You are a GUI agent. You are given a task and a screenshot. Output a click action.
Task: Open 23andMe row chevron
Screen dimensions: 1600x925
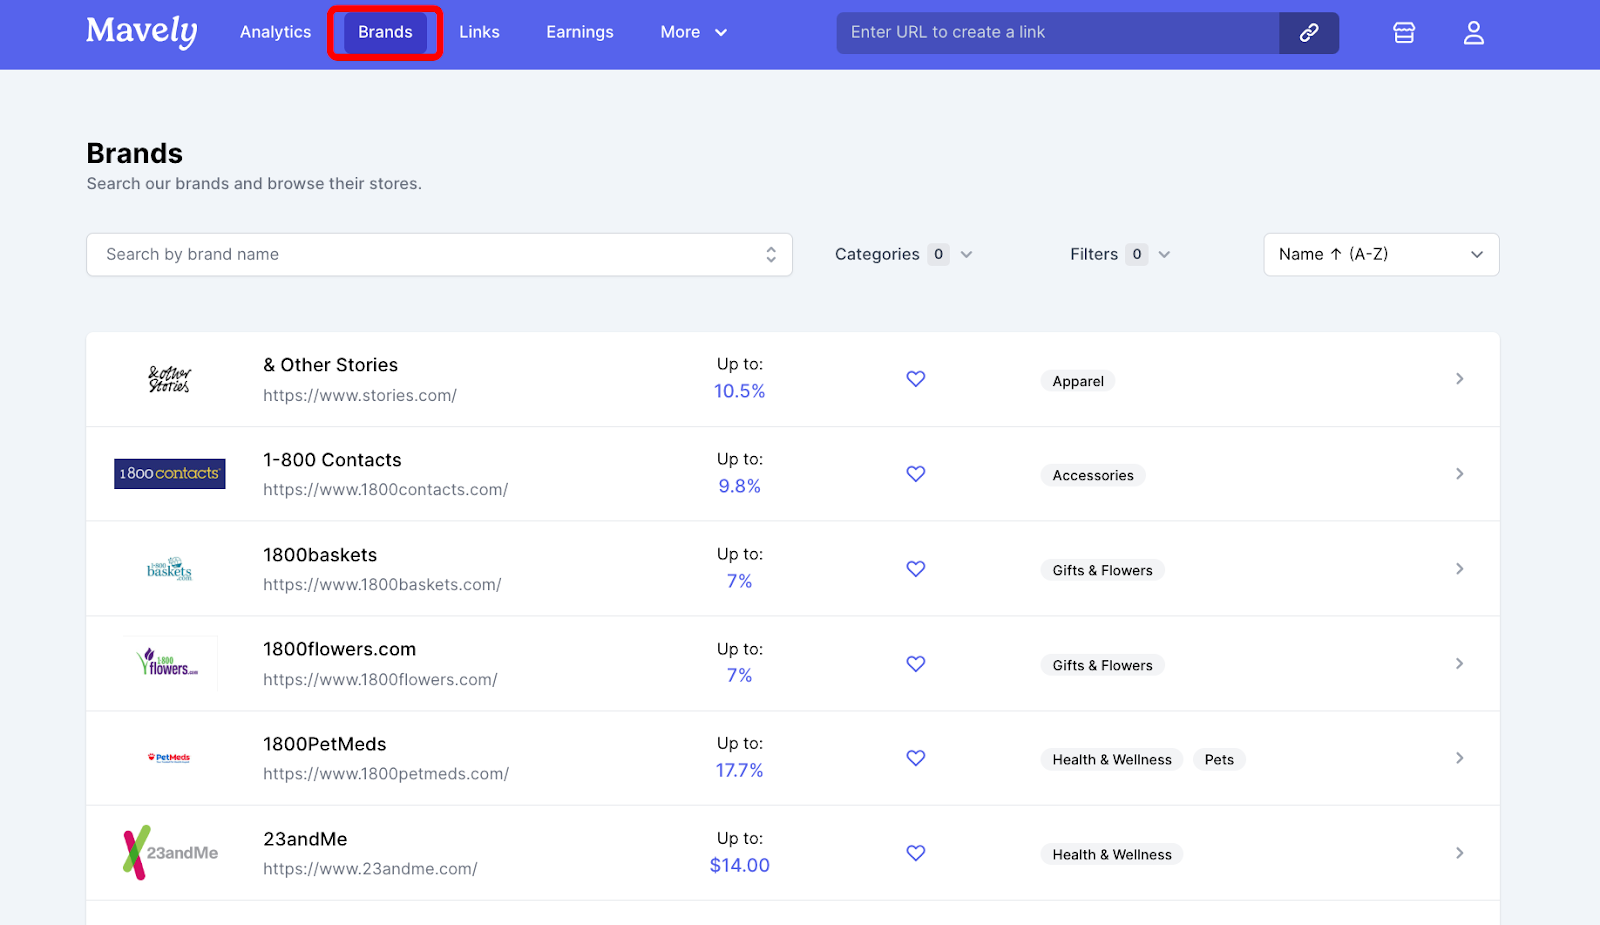click(x=1459, y=853)
